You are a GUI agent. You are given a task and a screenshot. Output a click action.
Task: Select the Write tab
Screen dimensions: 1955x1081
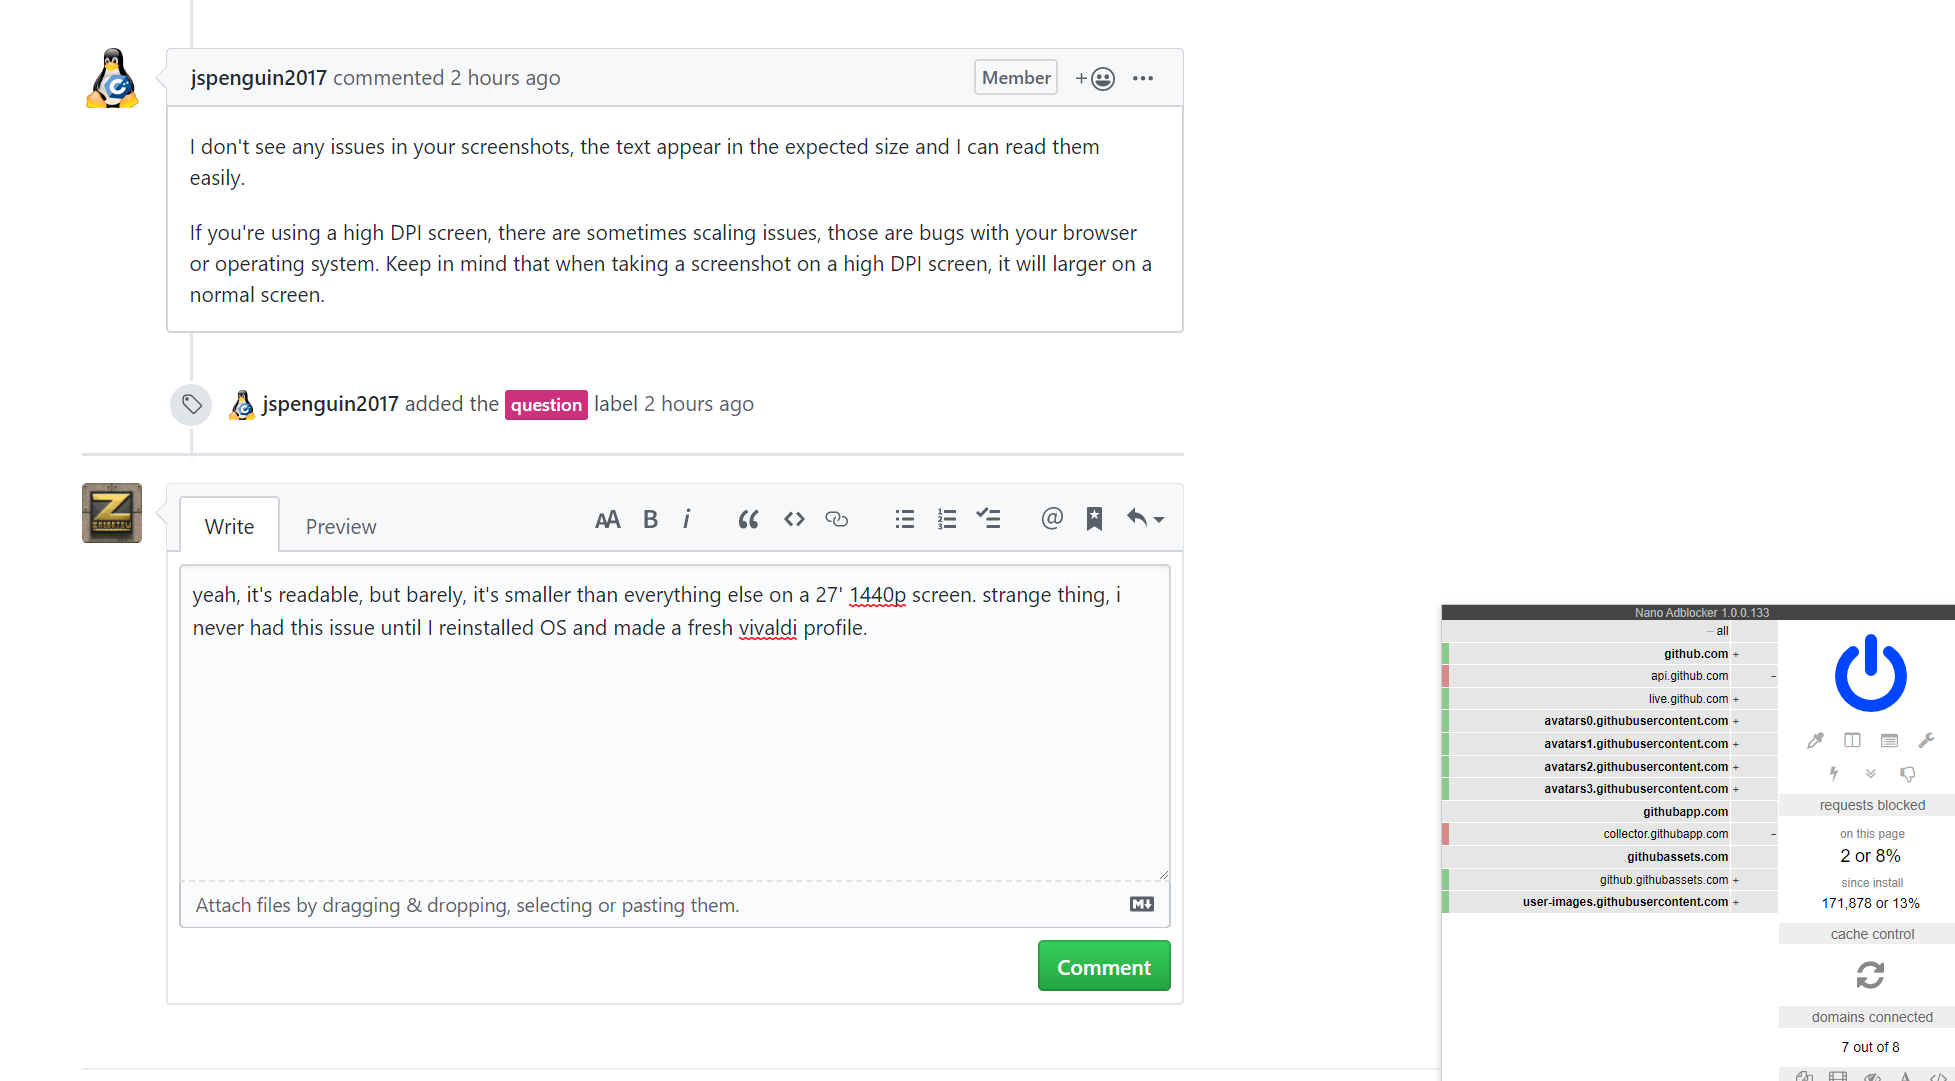(x=229, y=526)
